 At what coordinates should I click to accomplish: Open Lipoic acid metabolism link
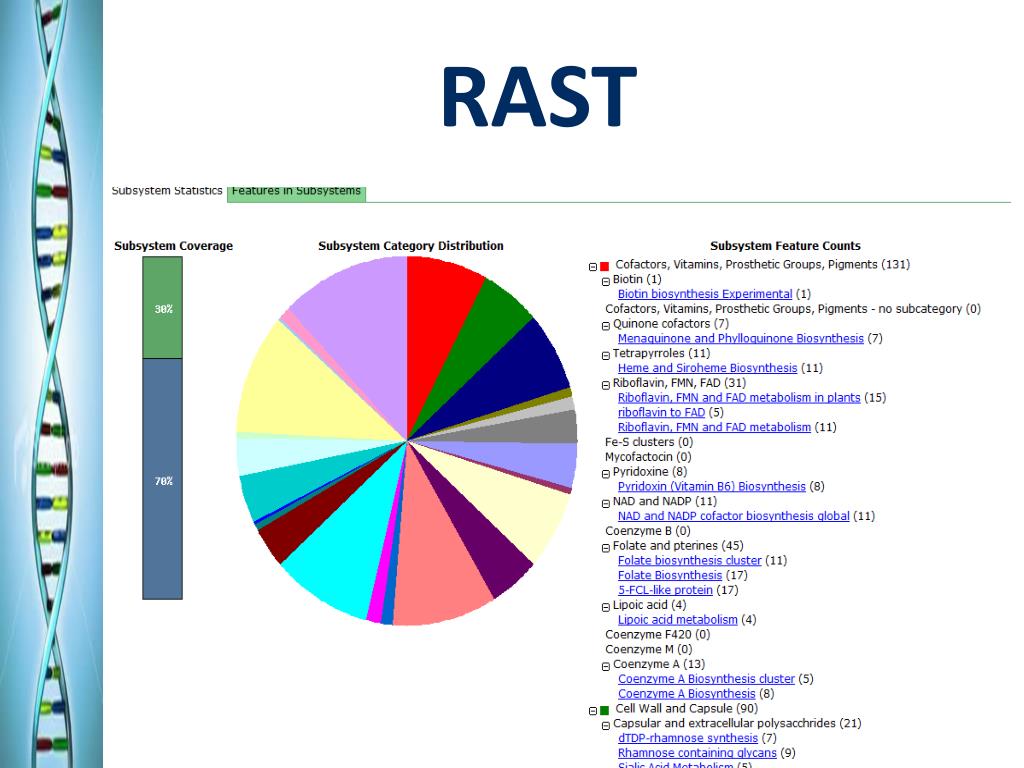(677, 620)
